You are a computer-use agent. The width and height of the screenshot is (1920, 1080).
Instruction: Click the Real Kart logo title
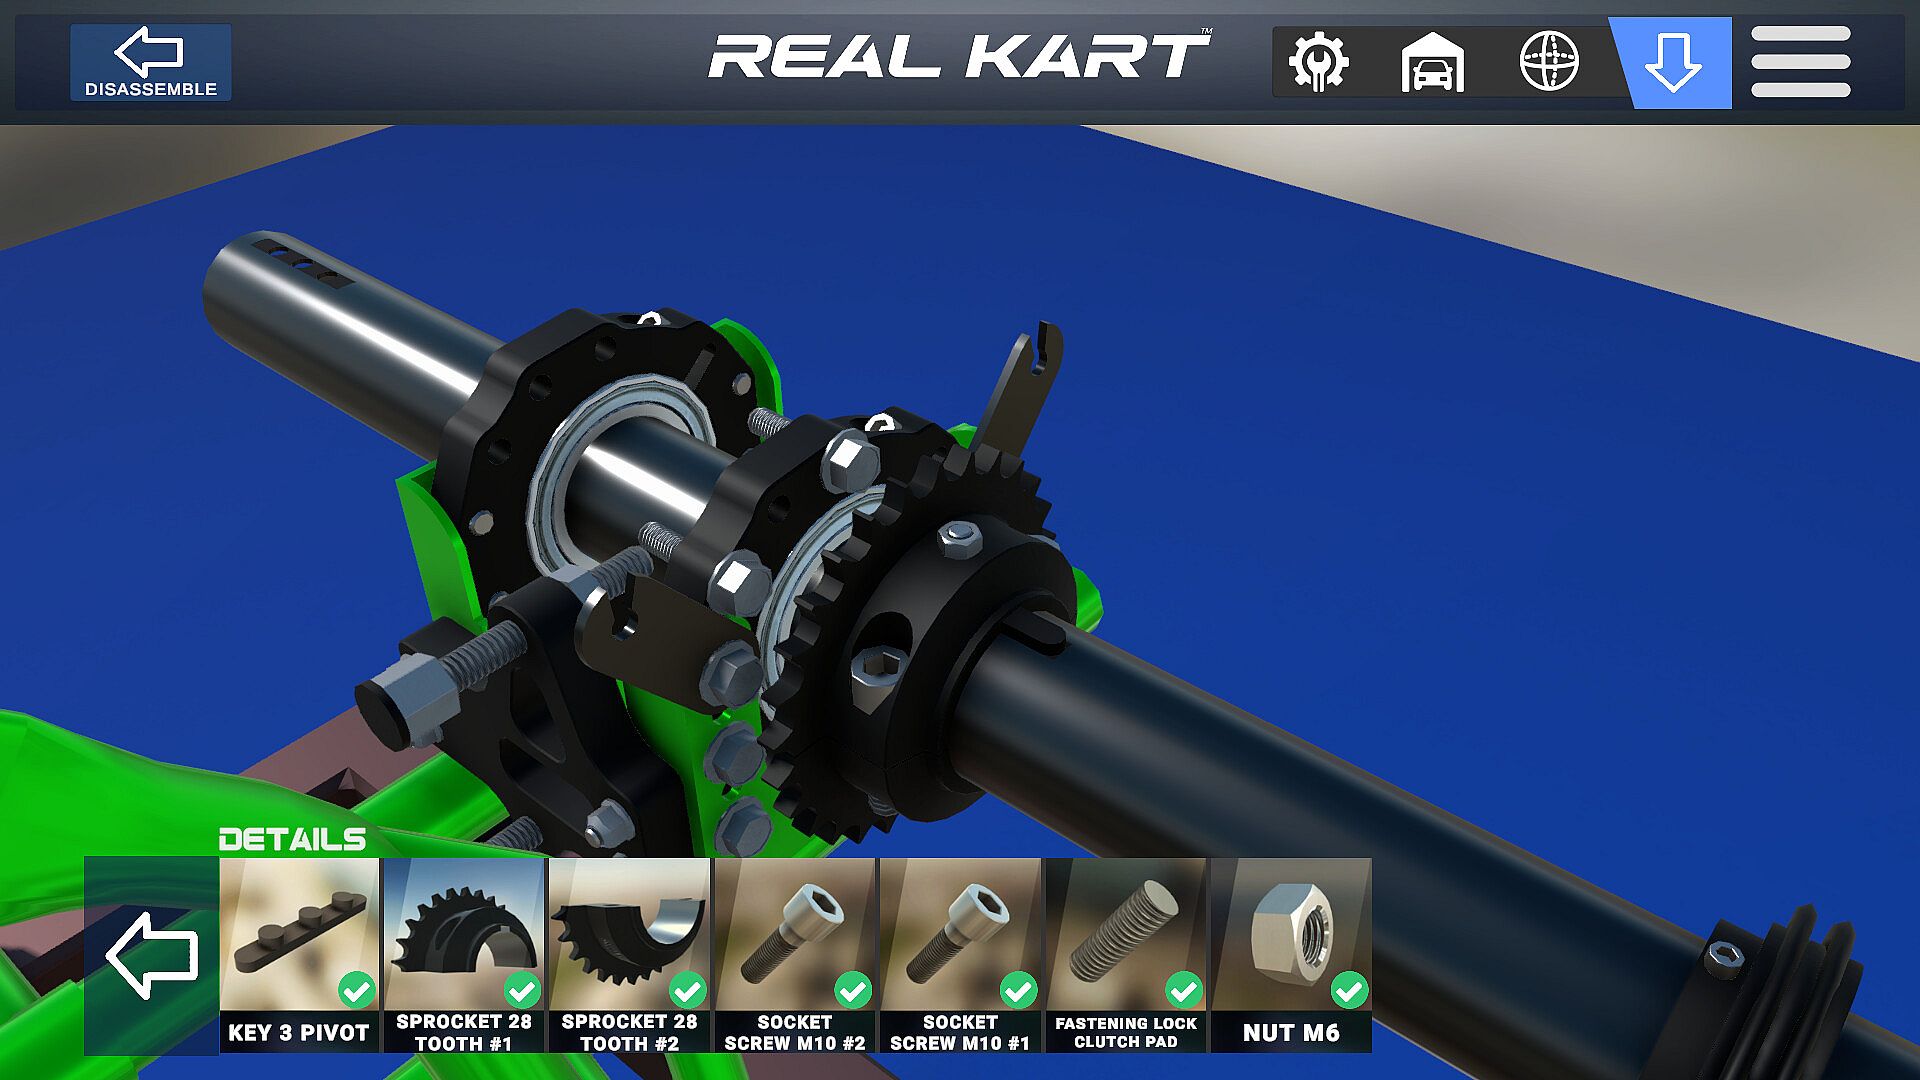pyautogui.click(x=960, y=57)
